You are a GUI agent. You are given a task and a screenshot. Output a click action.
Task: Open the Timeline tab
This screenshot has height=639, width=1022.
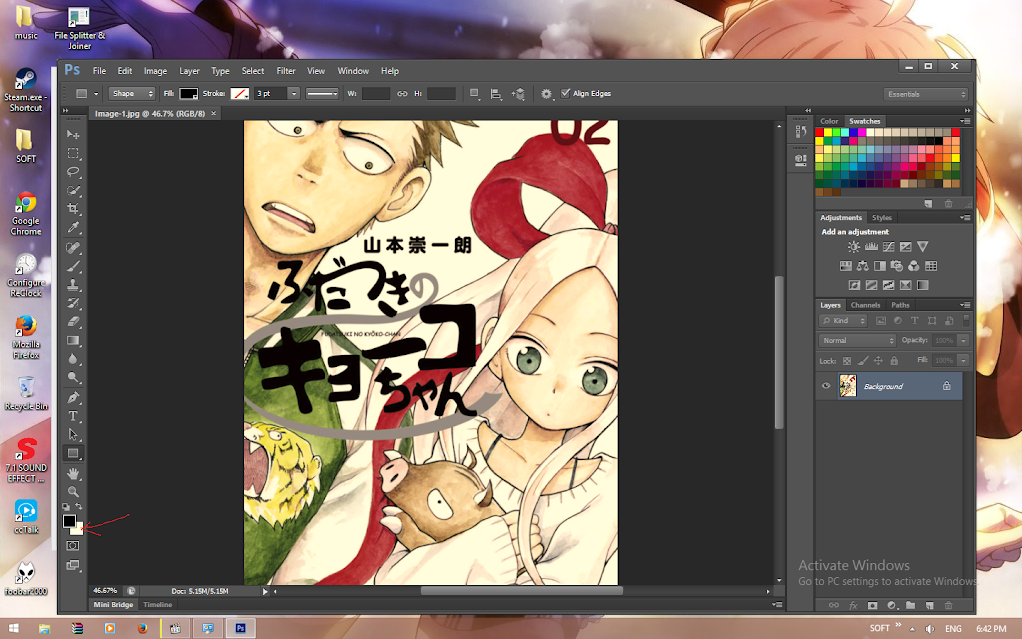point(158,604)
